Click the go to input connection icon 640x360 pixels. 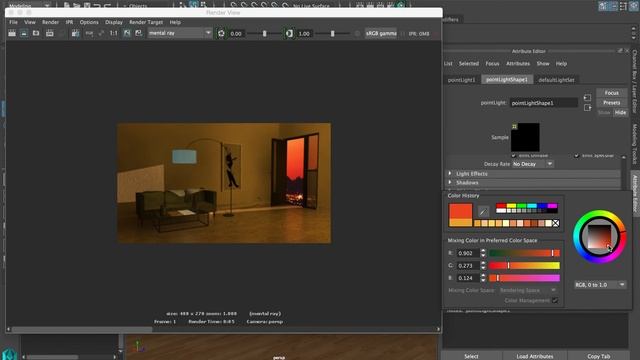point(587,97)
